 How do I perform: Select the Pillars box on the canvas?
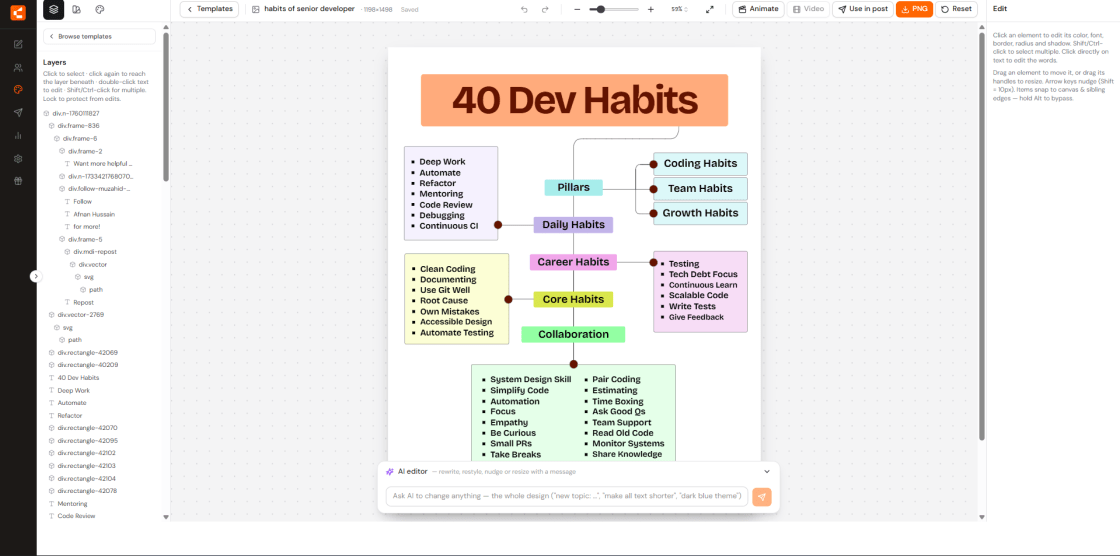click(574, 187)
